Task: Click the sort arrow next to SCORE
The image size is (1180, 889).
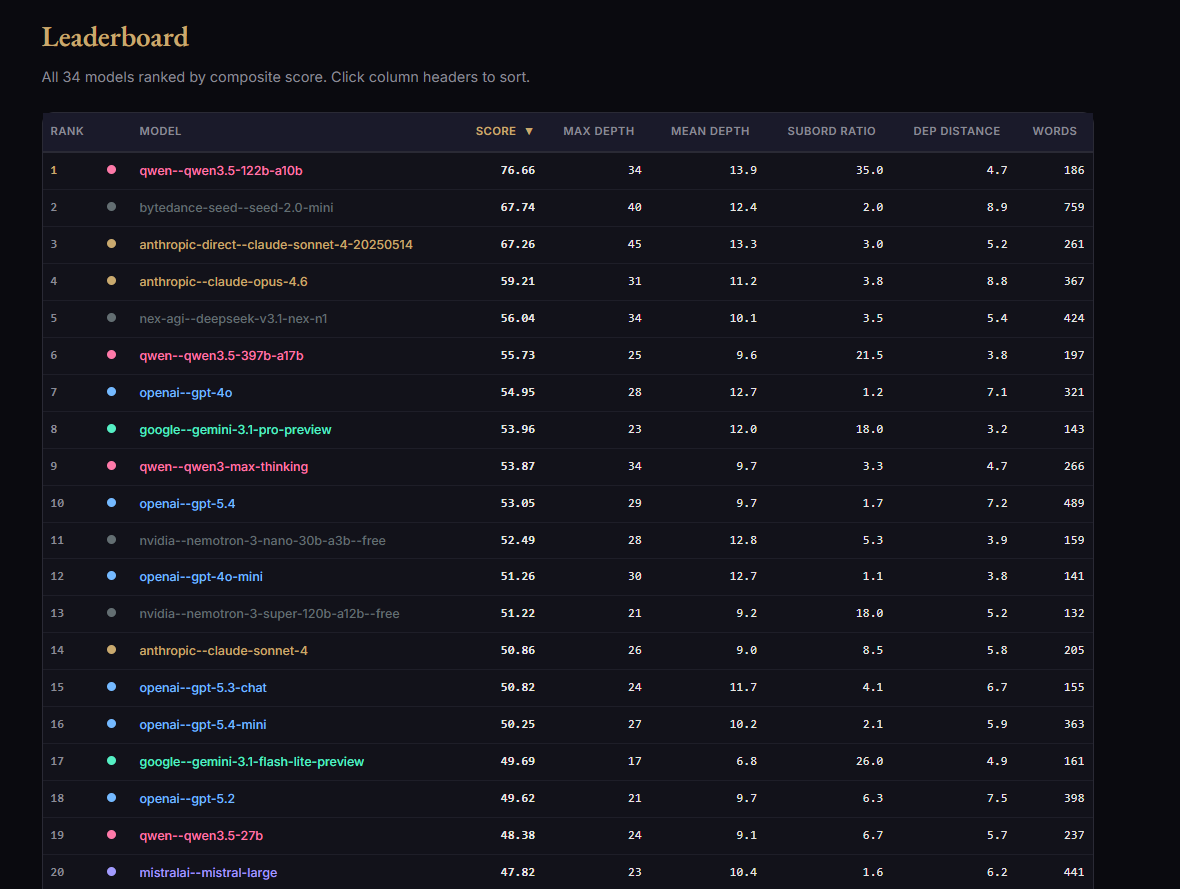Action: coord(529,132)
